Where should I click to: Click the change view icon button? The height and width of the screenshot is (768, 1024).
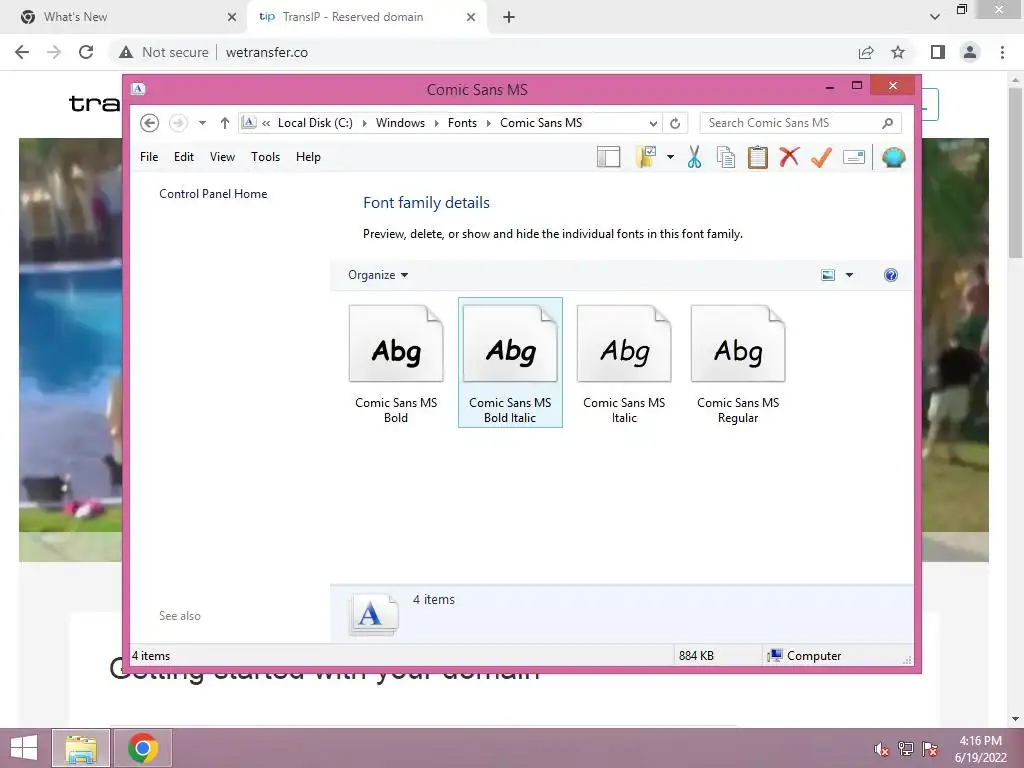pos(828,275)
